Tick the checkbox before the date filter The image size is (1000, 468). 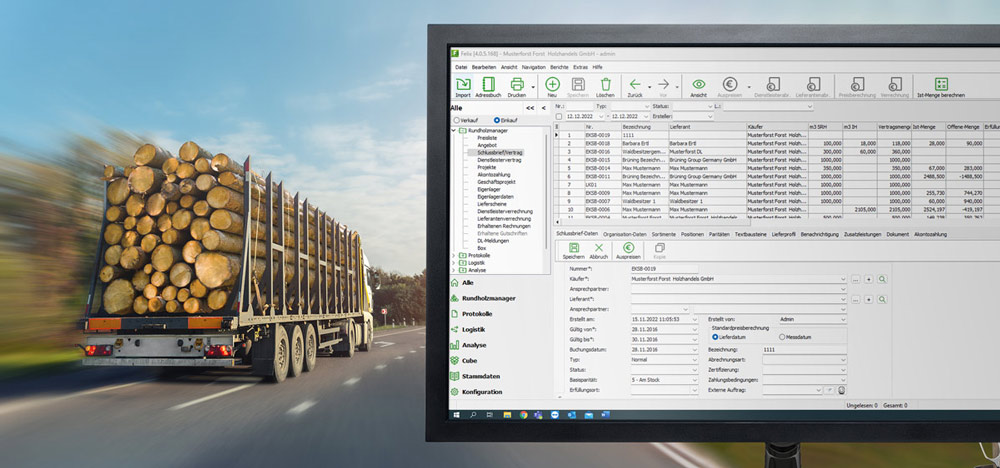click(558, 116)
